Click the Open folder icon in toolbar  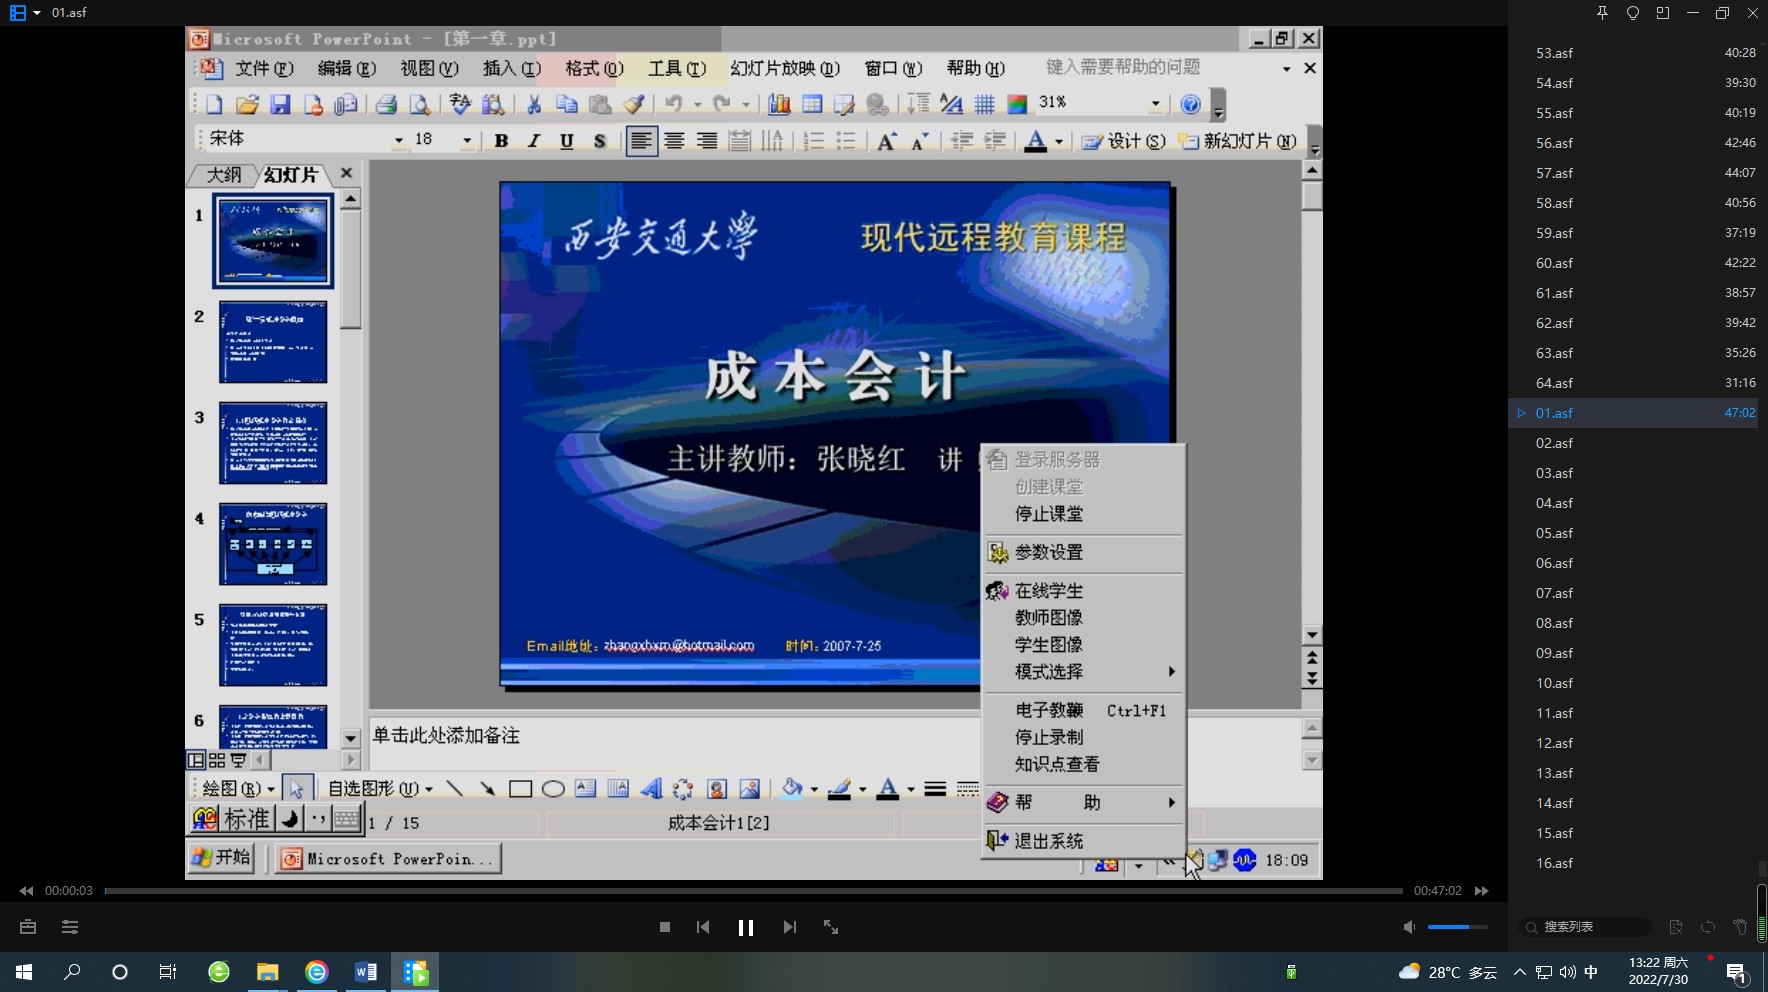[x=247, y=104]
